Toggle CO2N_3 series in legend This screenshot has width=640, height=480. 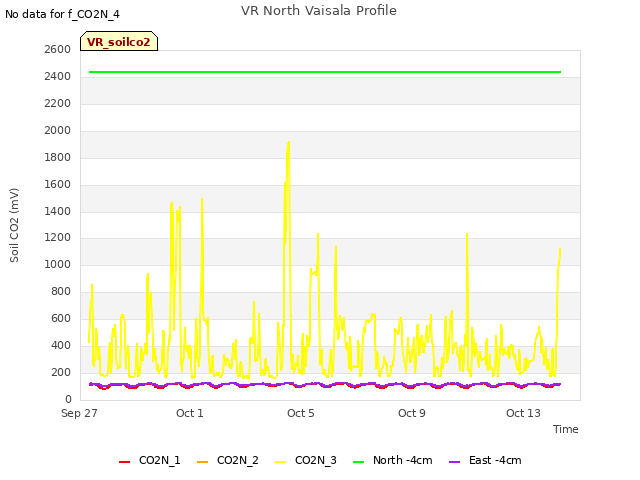tap(306, 460)
